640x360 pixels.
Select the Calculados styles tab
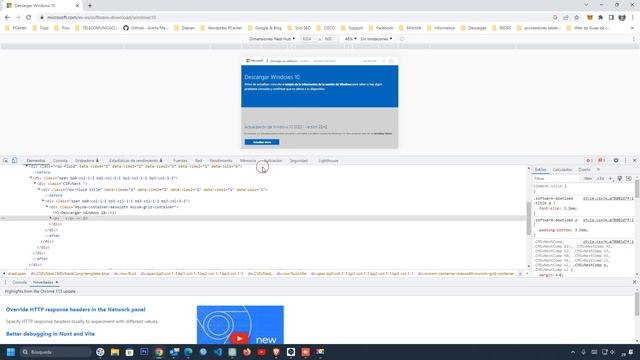coord(562,169)
